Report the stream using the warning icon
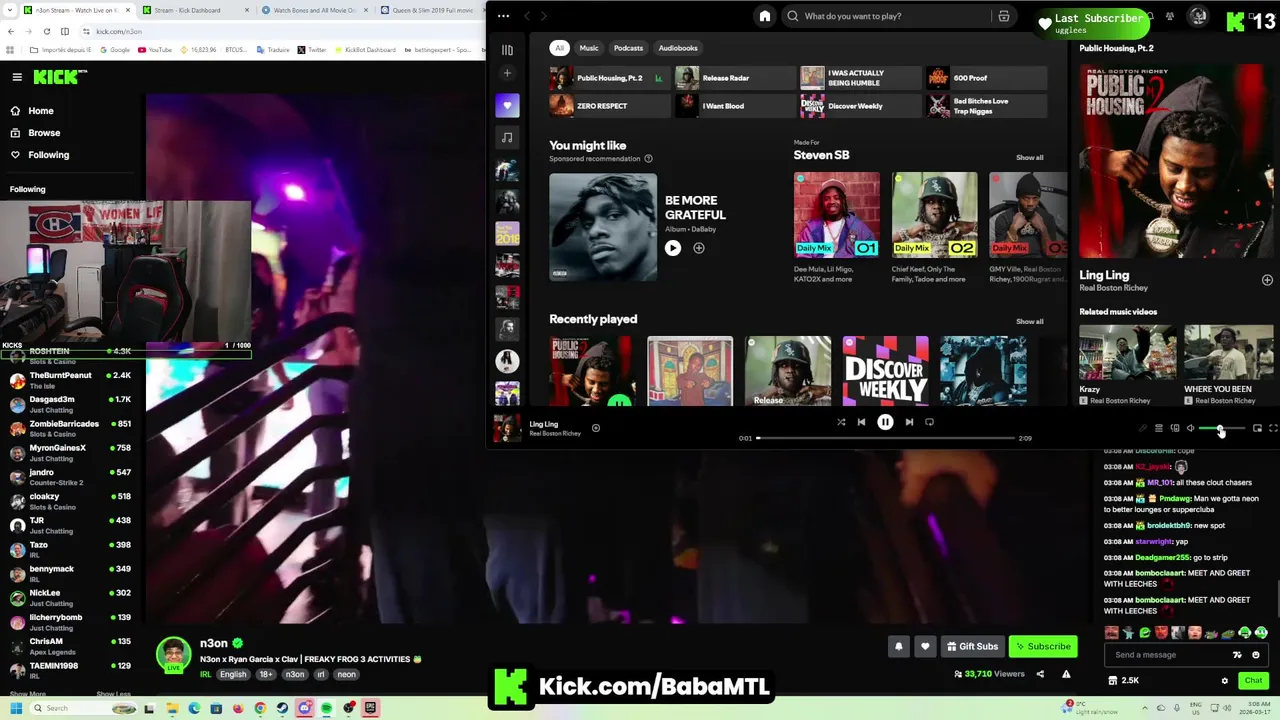Image resolution: width=1280 pixels, height=720 pixels. [x=1066, y=674]
